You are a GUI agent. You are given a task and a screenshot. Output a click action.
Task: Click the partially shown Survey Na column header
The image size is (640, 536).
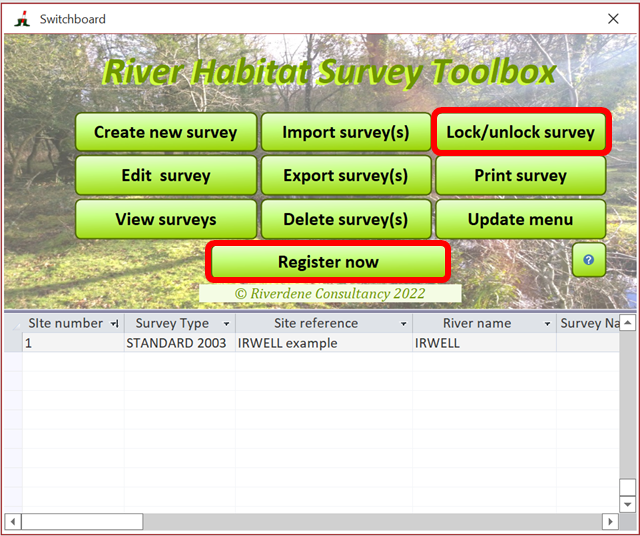(588, 323)
